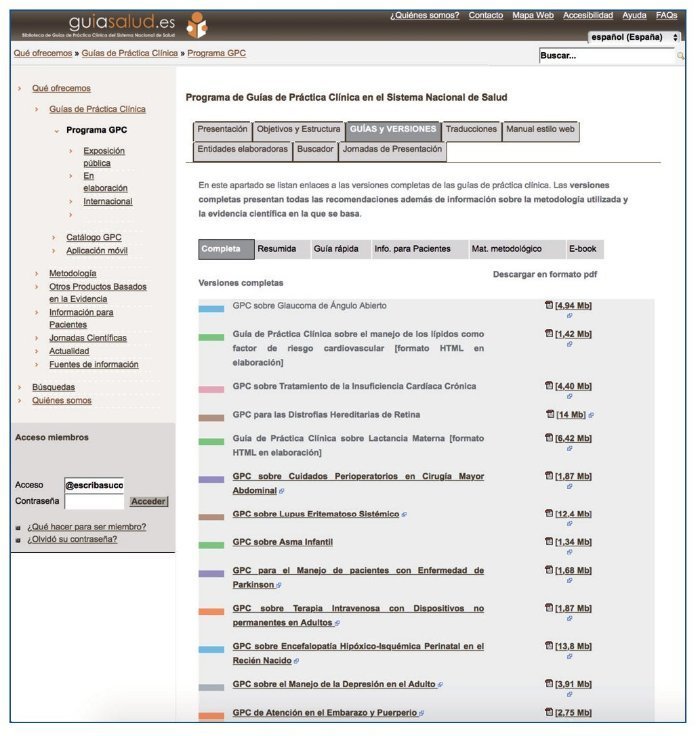Open the español (España) language dropdown
Image resolution: width=700 pixels, height=736 pixels.
click(x=634, y=37)
